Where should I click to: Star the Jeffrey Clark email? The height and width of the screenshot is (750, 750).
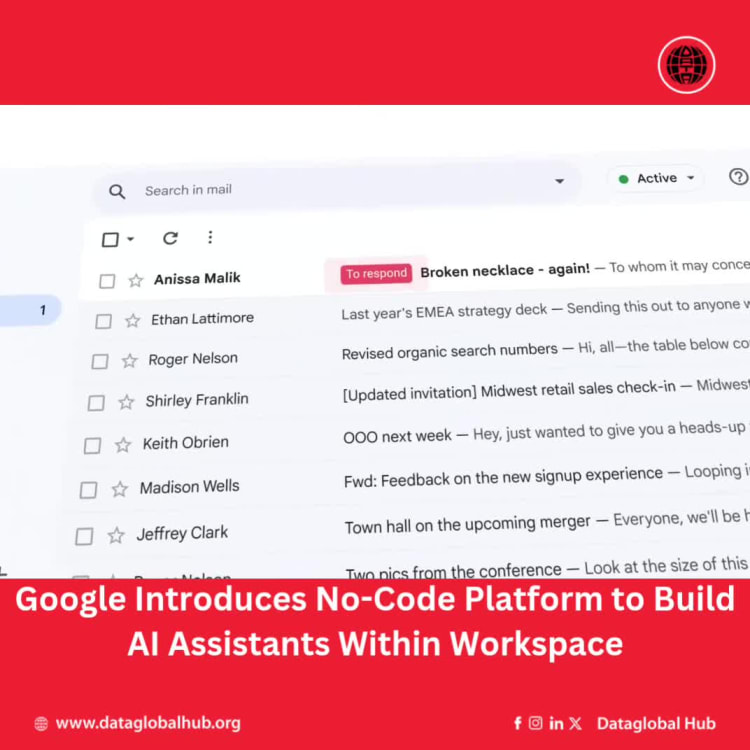point(116,535)
